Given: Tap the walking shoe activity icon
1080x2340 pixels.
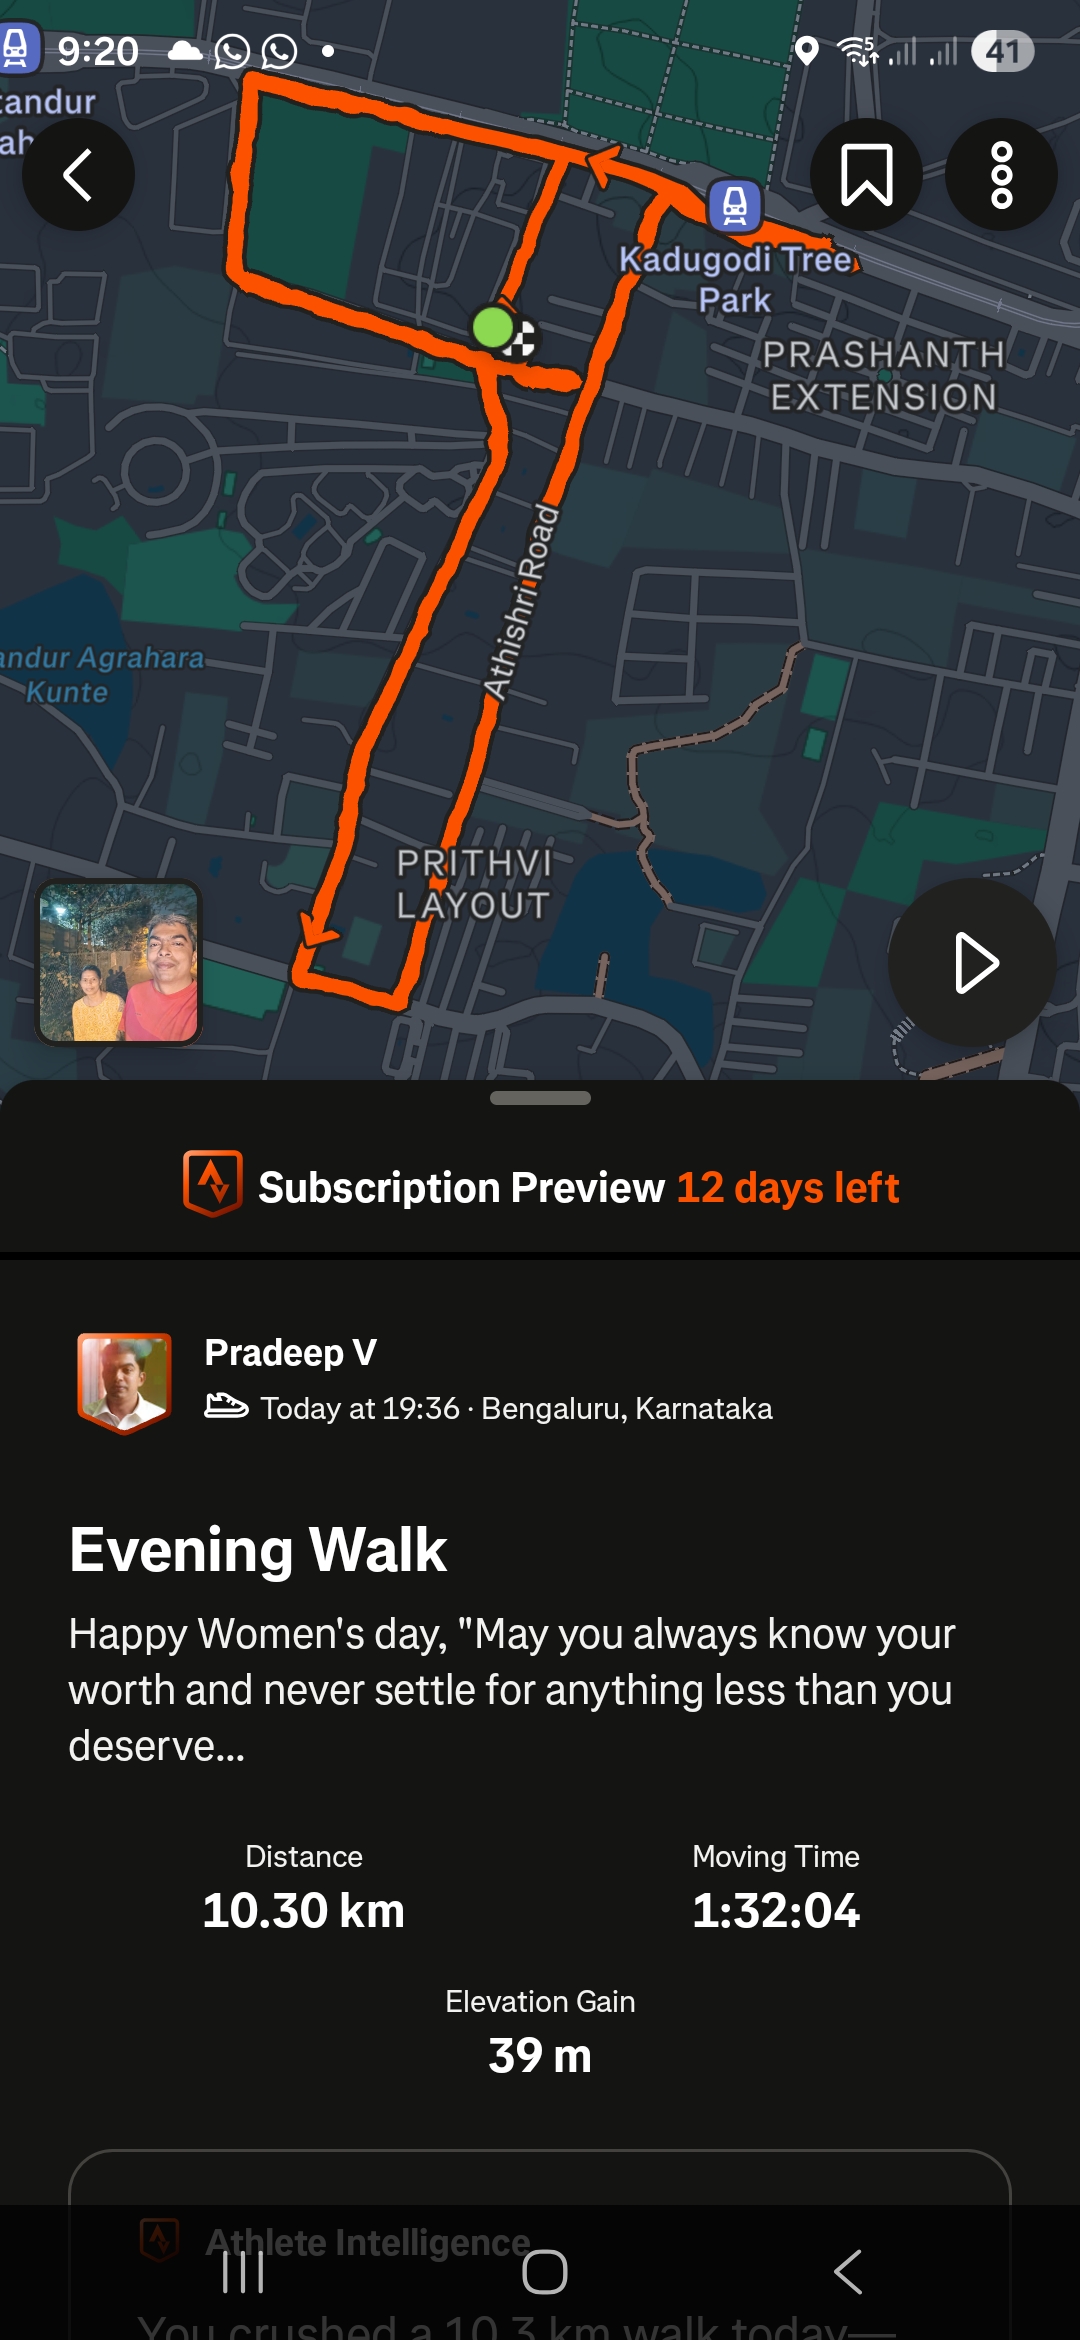Looking at the screenshot, I should pyautogui.click(x=226, y=1406).
